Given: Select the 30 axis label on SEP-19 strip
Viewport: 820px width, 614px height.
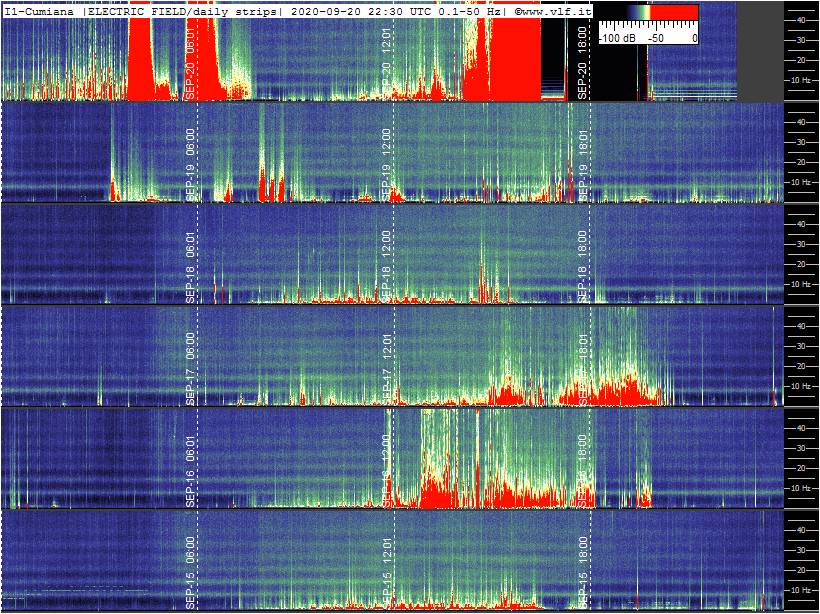Looking at the screenshot, I should [800, 142].
